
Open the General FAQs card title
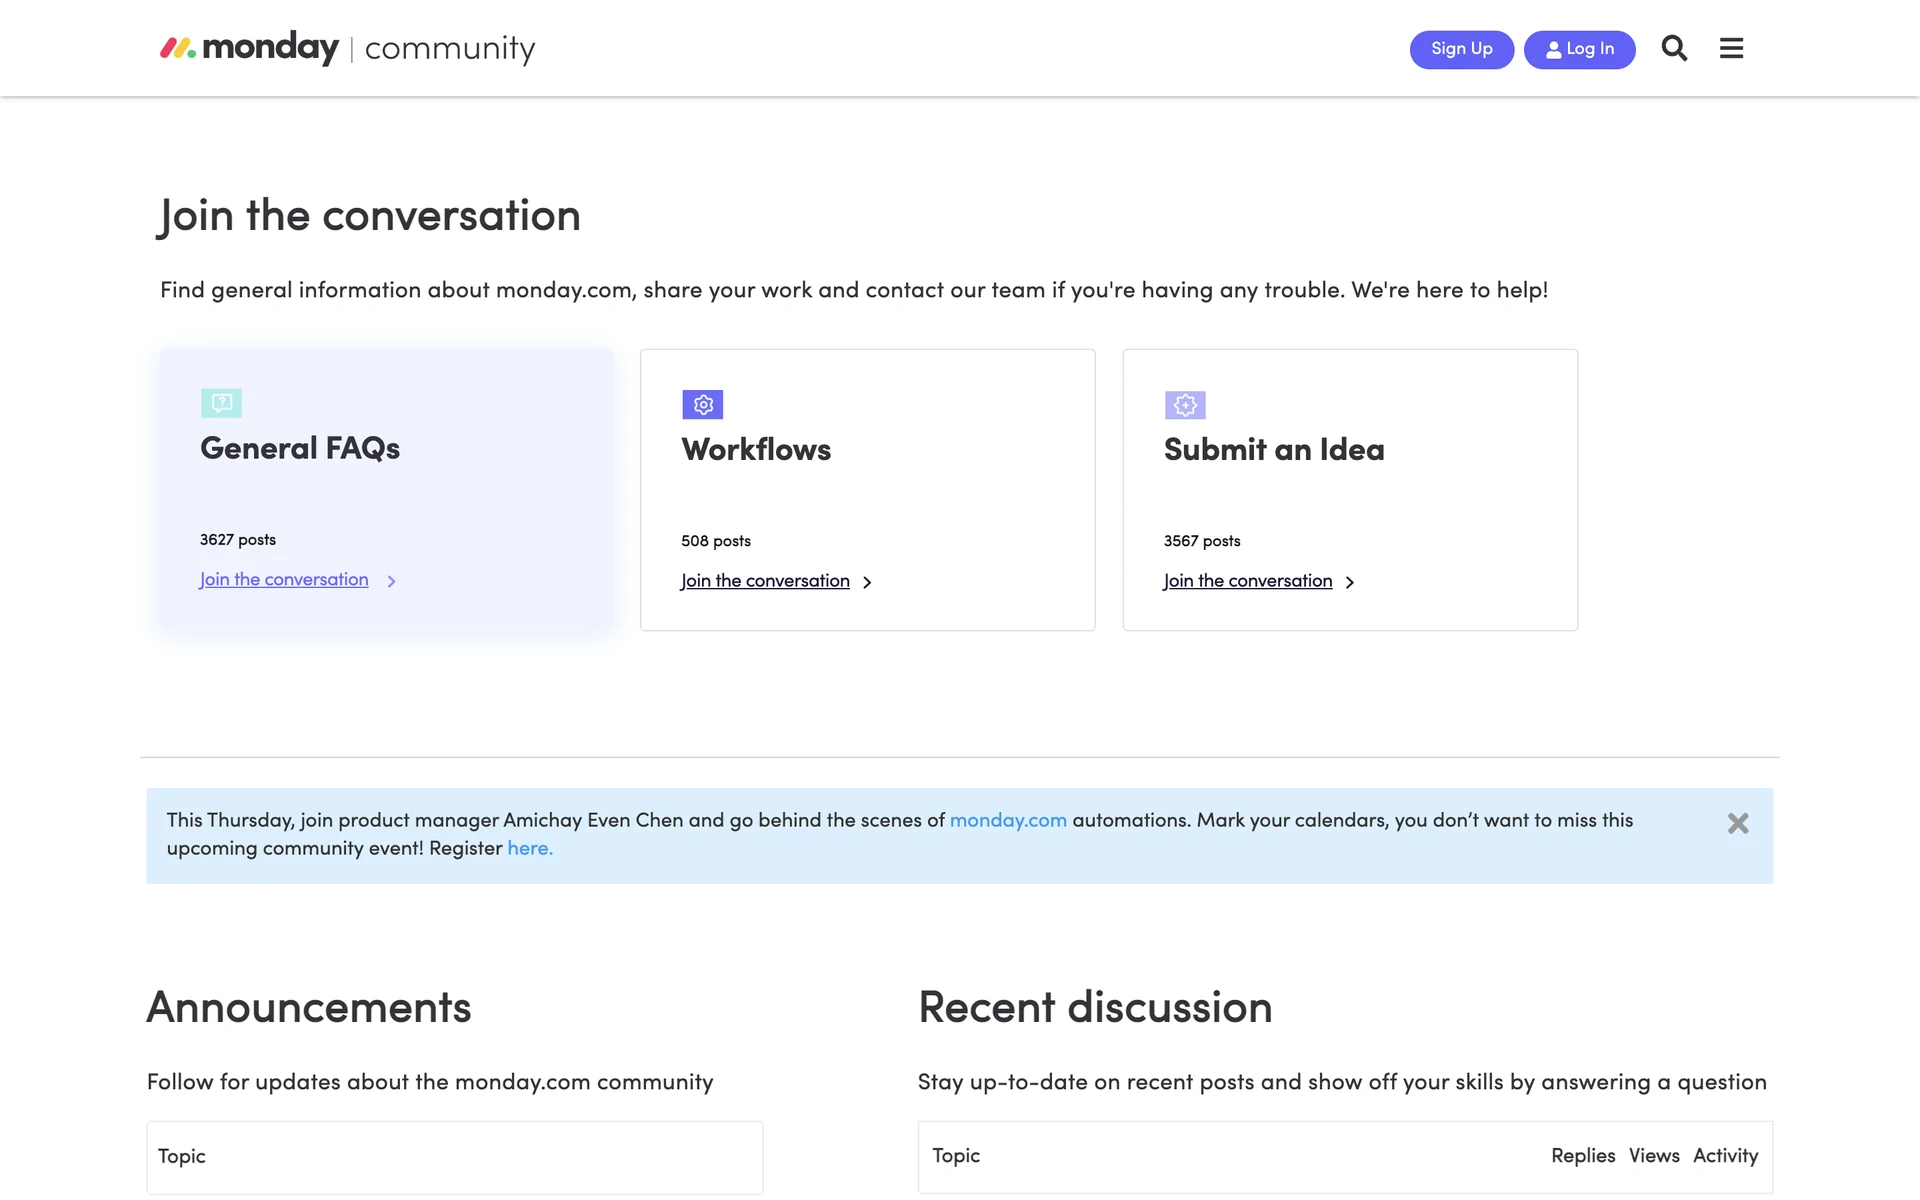[300, 448]
